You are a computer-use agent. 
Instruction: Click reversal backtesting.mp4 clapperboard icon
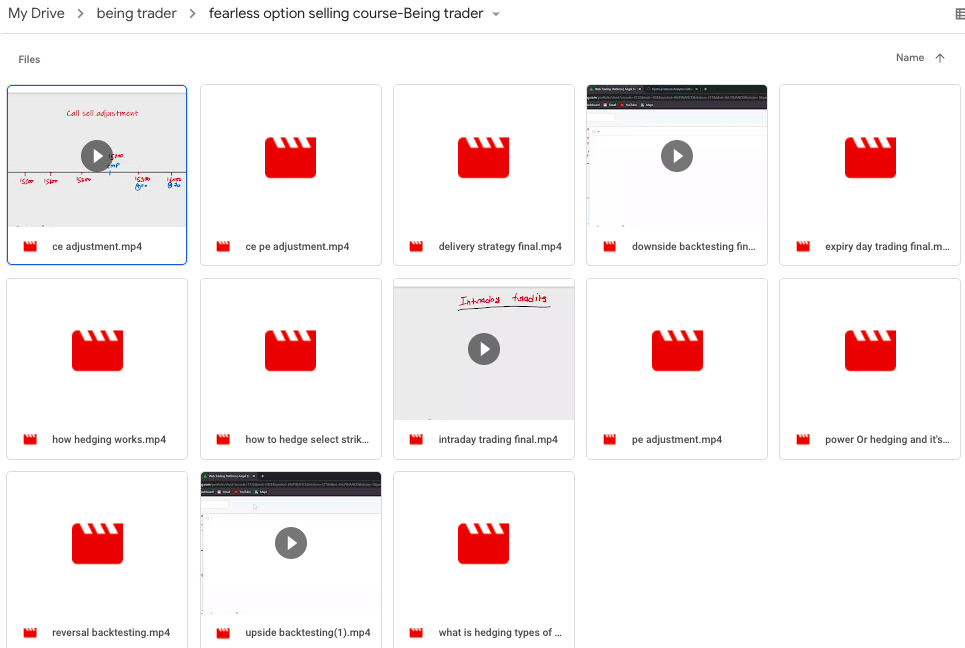97,543
